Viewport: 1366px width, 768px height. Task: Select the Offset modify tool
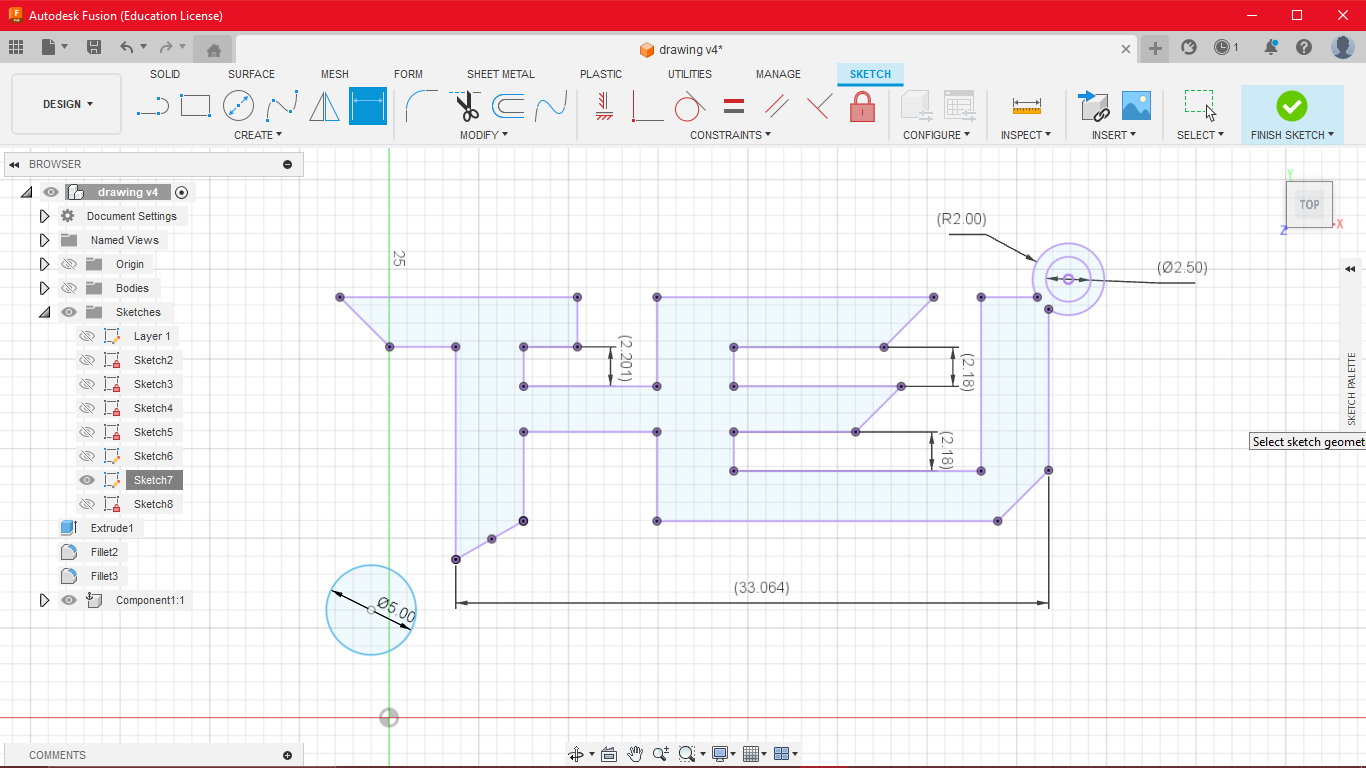point(508,105)
